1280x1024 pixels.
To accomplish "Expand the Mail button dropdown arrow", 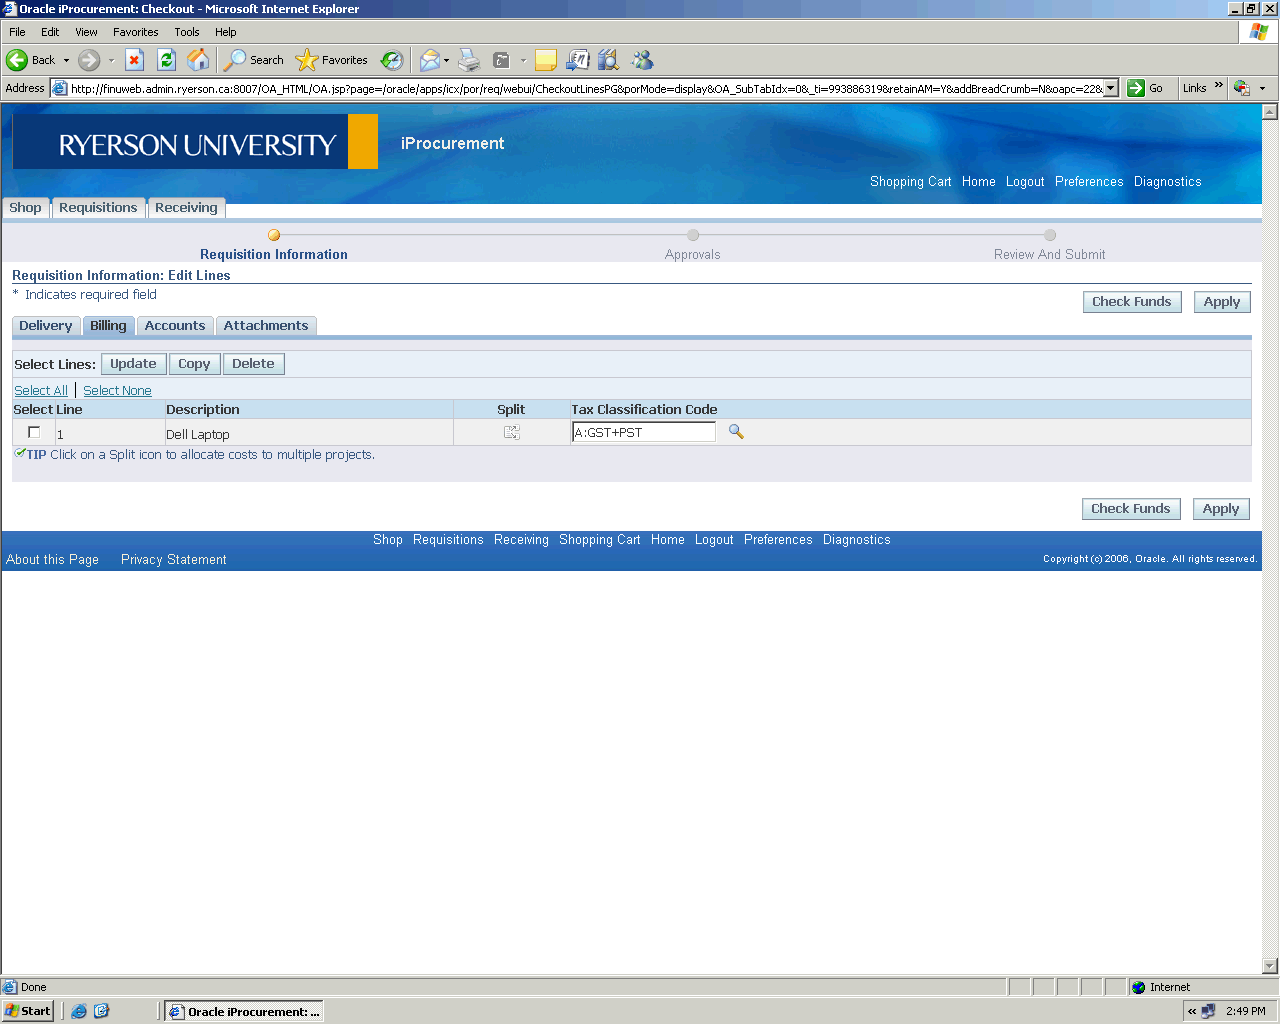I will (446, 60).
